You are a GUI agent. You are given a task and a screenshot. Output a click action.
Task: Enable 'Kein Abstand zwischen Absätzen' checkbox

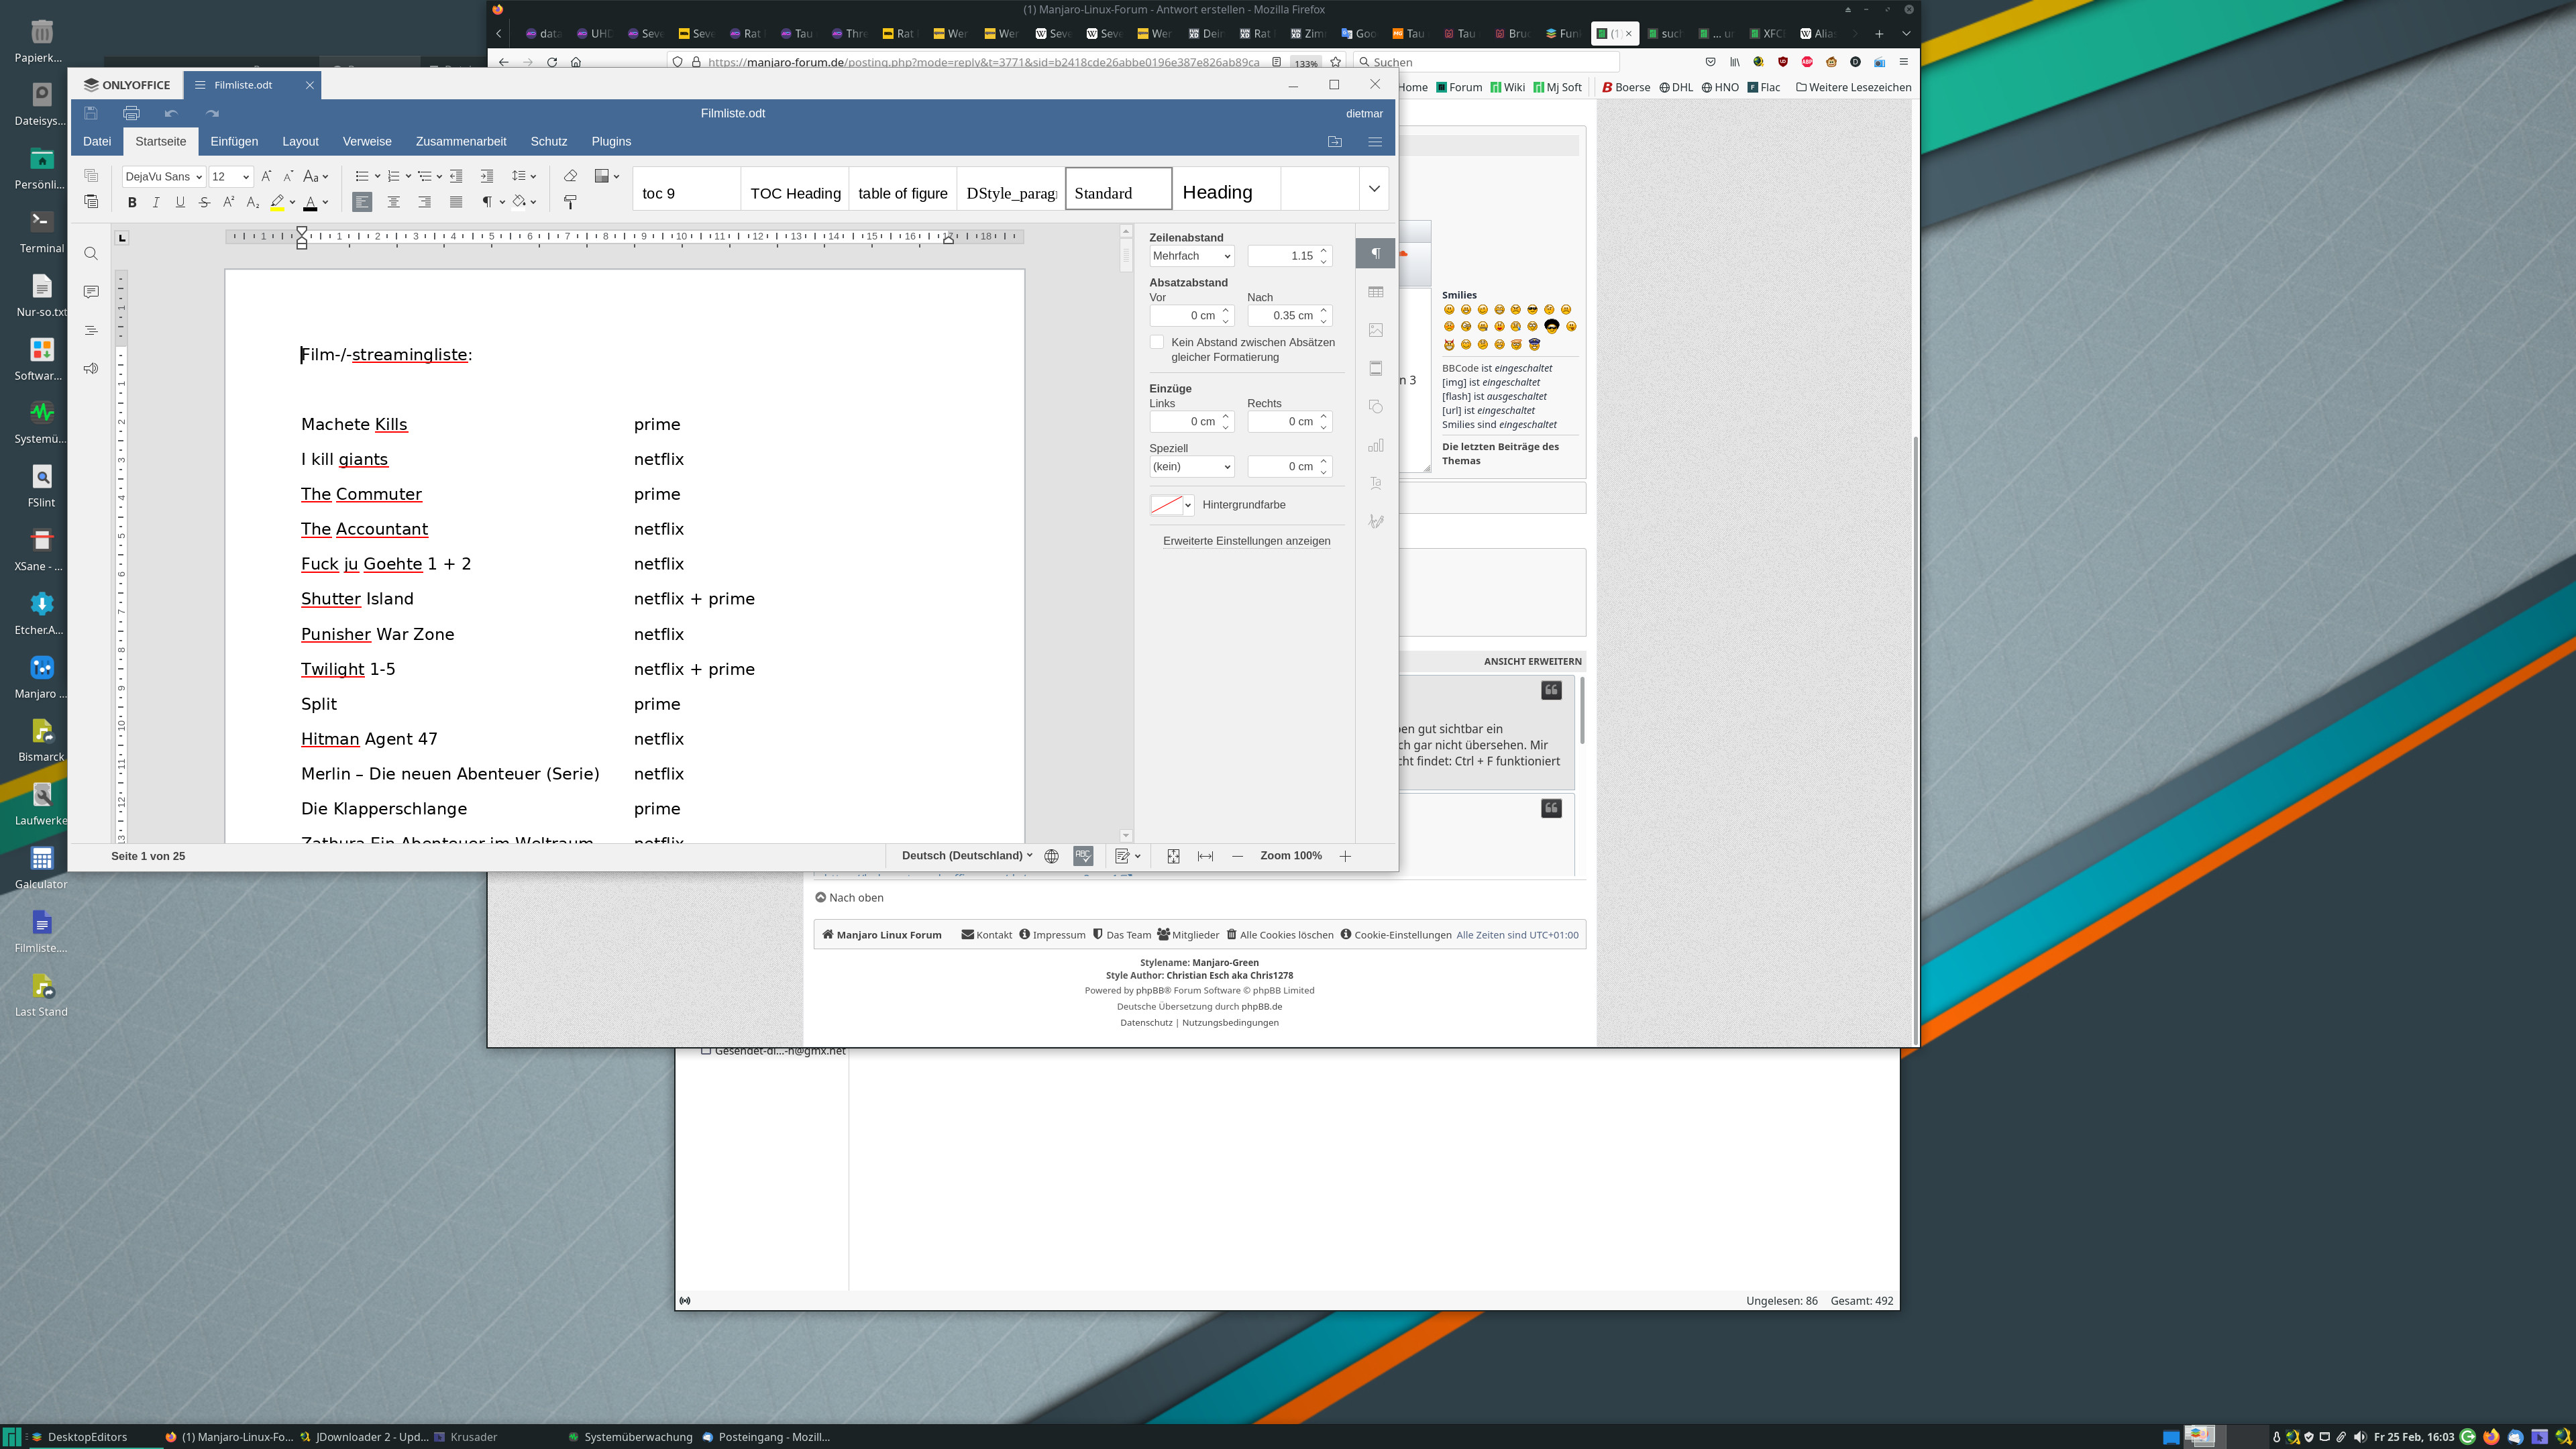tap(1157, 342)
